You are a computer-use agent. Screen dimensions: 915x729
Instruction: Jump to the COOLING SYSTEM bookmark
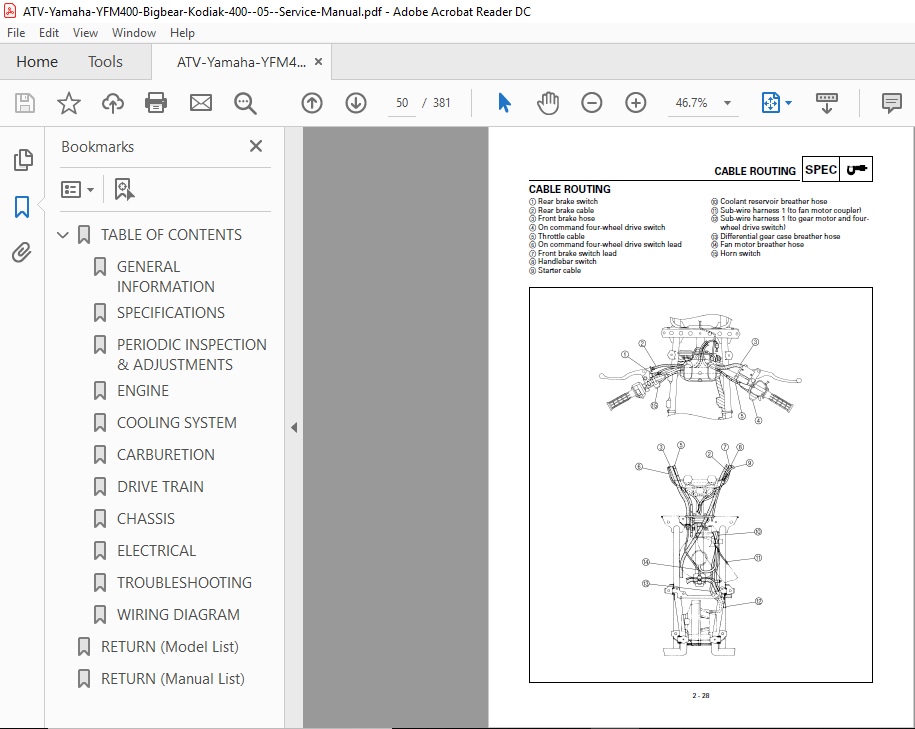coord(177,423)
